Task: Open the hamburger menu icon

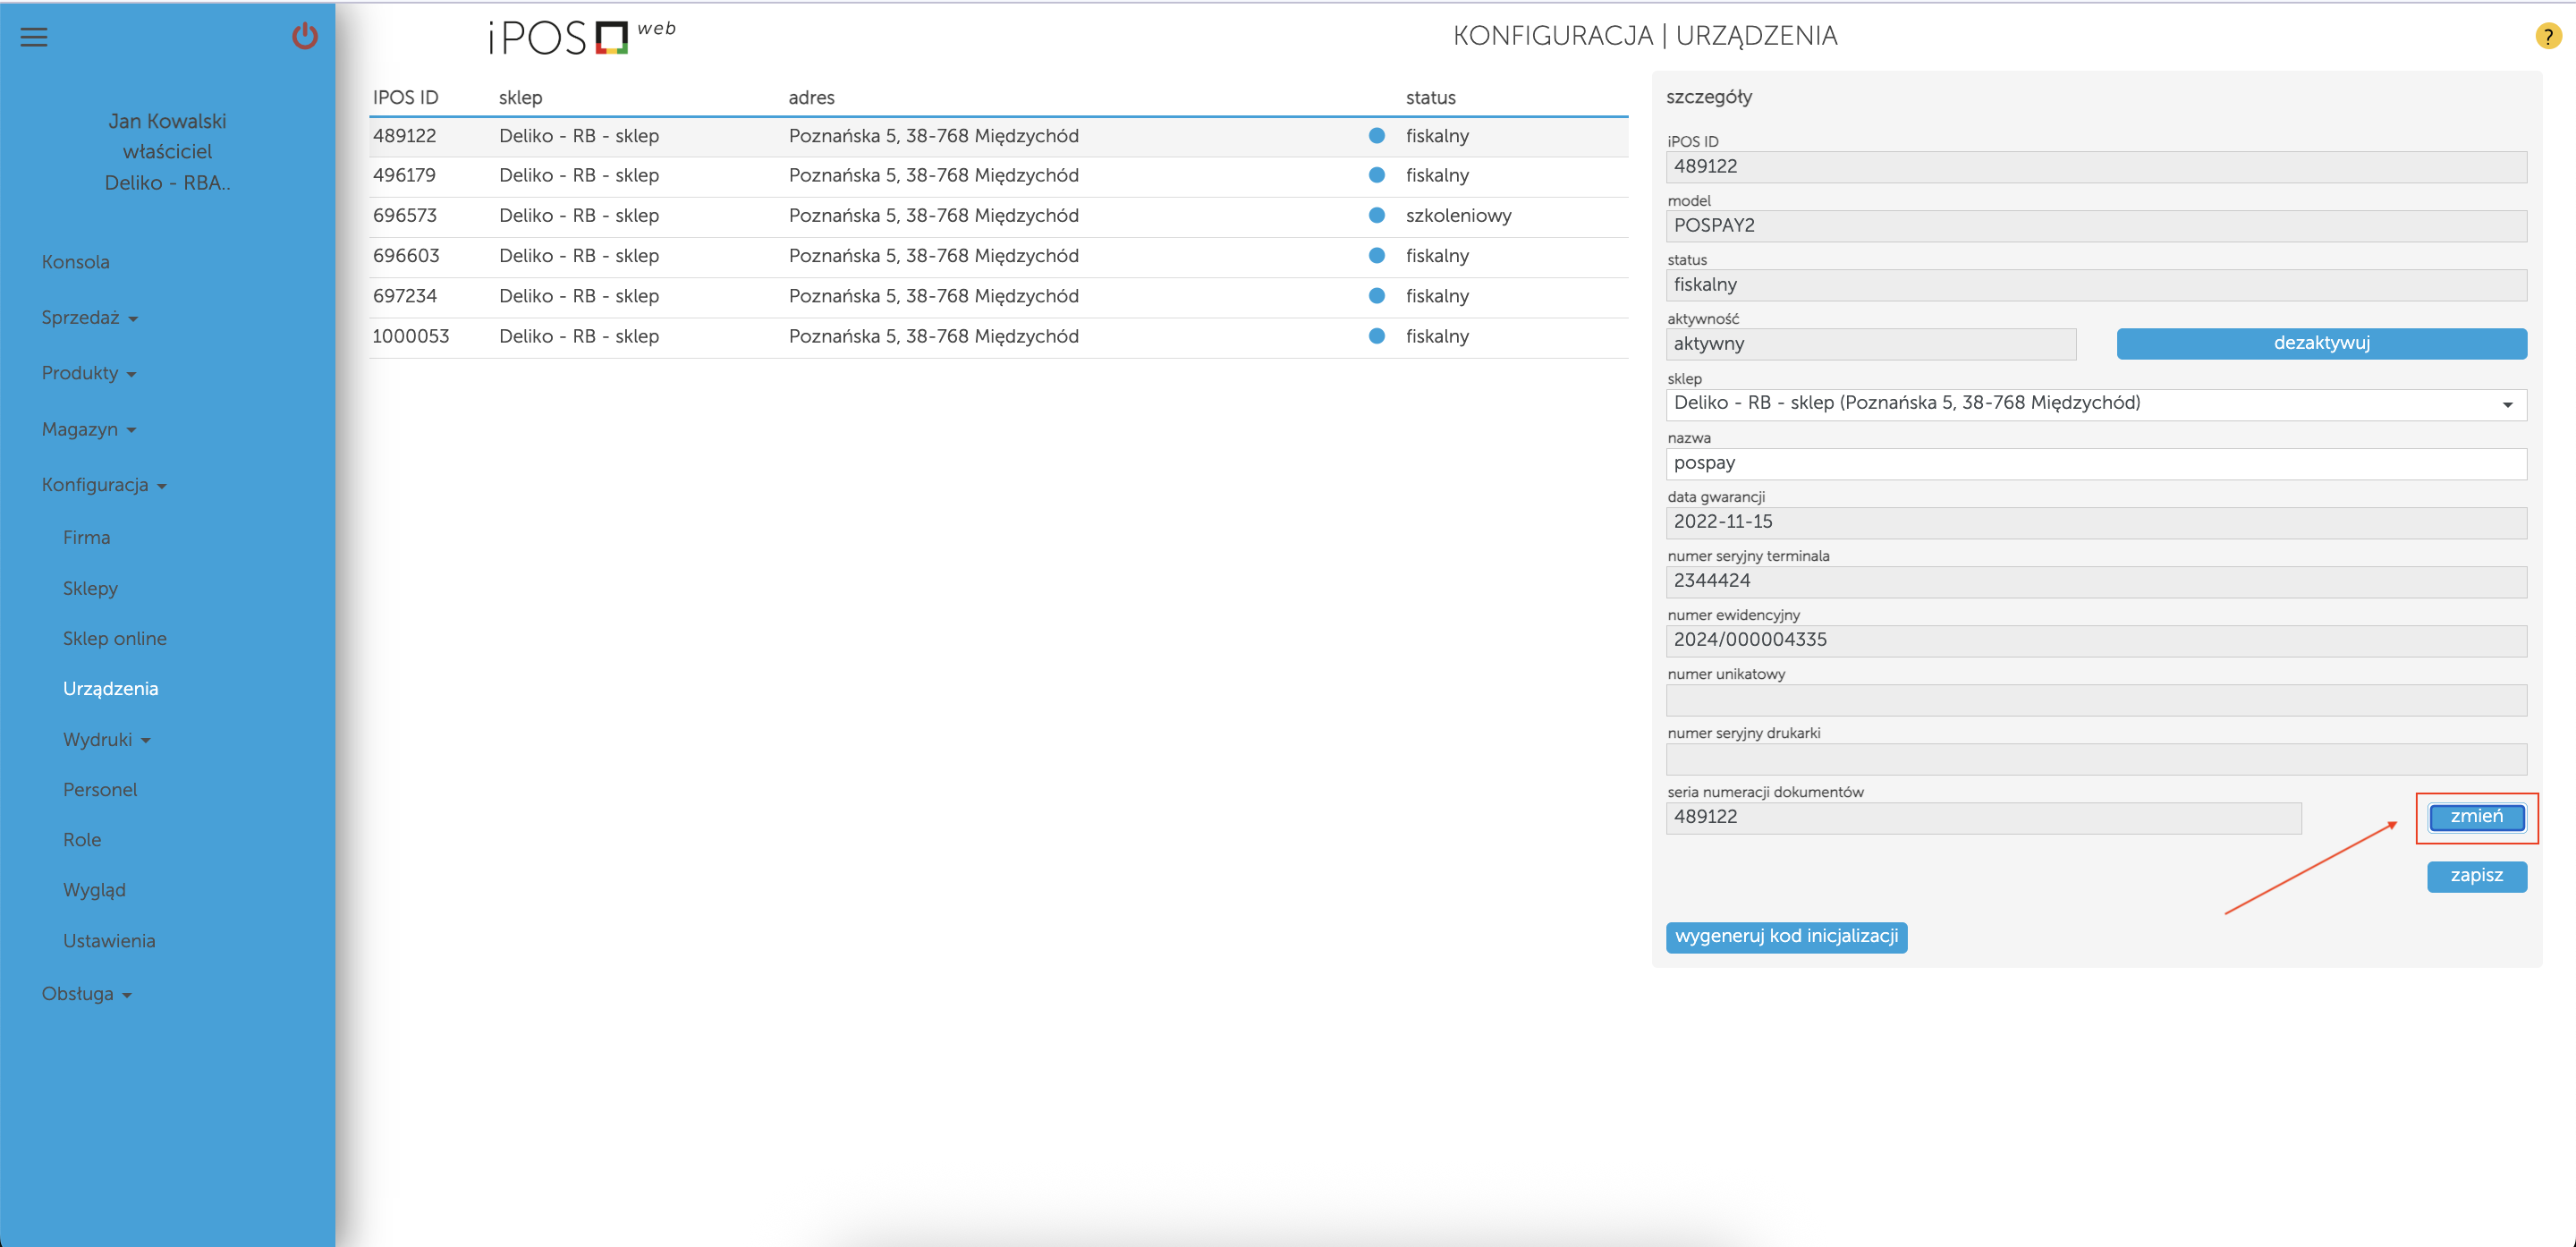Action: click(34, 37)
